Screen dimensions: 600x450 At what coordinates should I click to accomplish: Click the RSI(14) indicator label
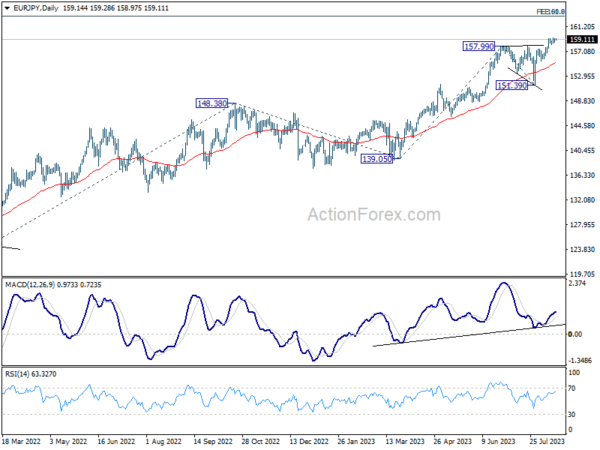17,374
